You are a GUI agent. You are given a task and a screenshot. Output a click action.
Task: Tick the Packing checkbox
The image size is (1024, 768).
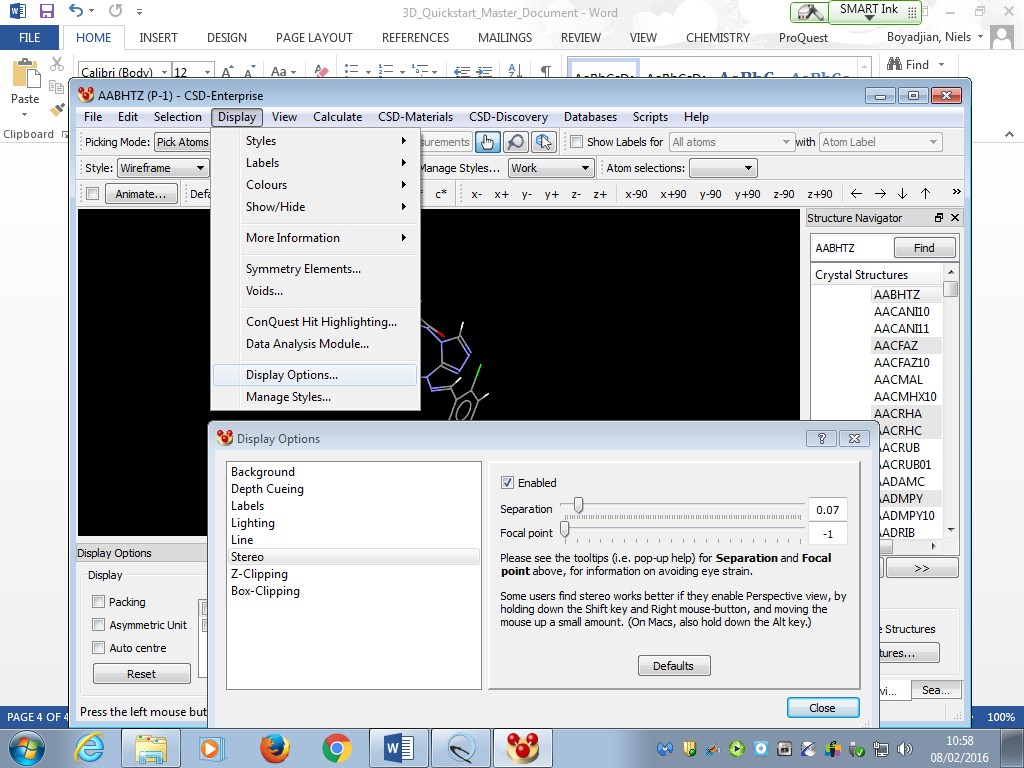[x=99, y=601]
